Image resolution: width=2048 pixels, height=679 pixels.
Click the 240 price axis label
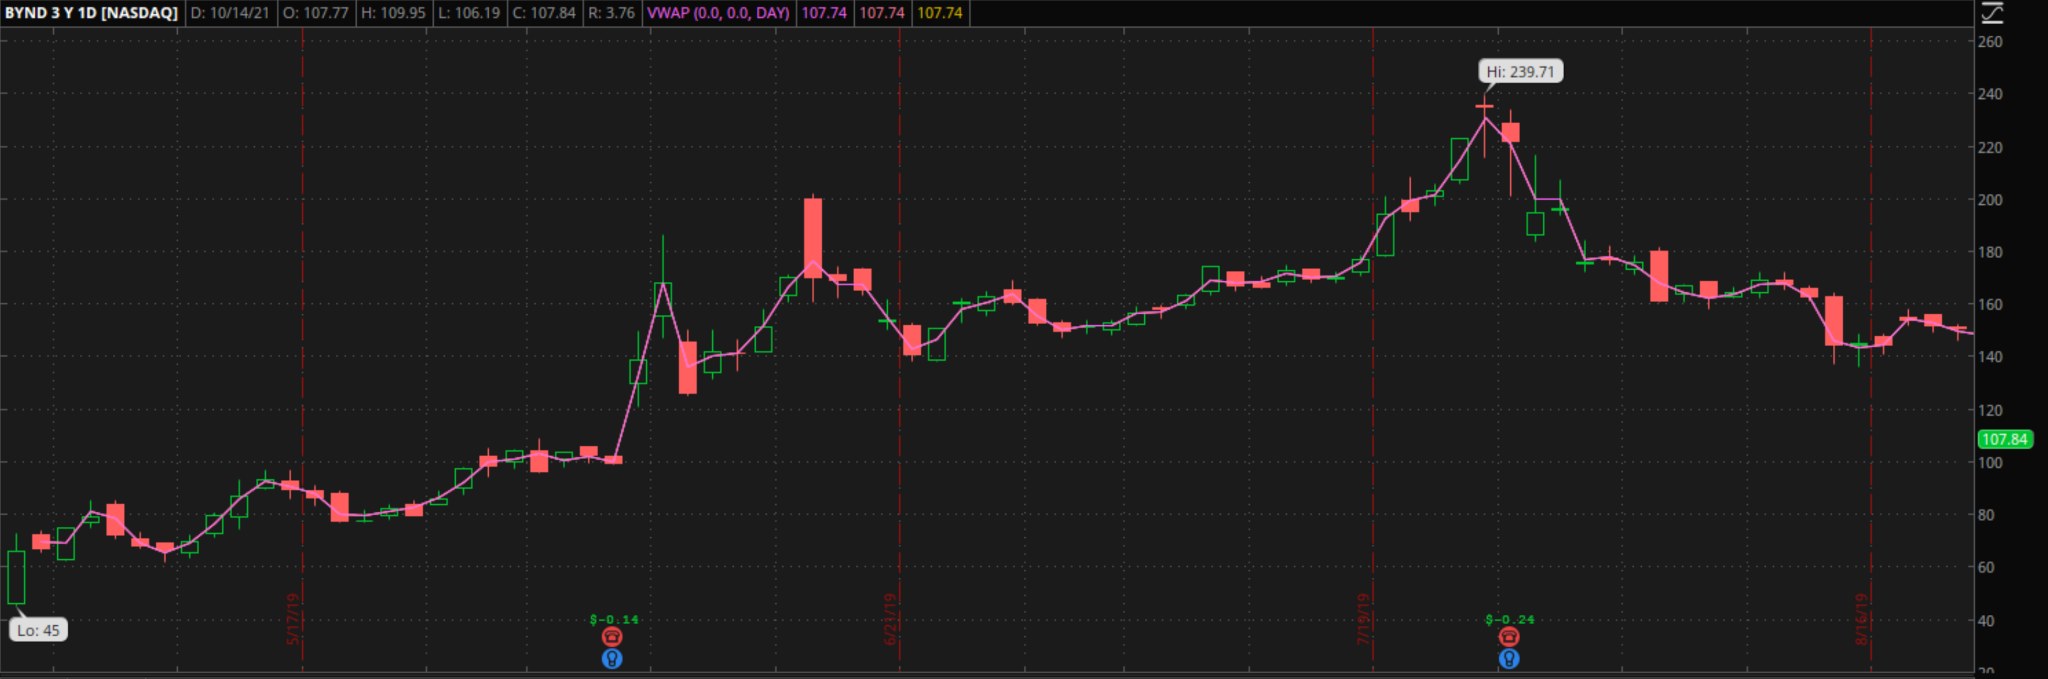tap(1990, 94)
